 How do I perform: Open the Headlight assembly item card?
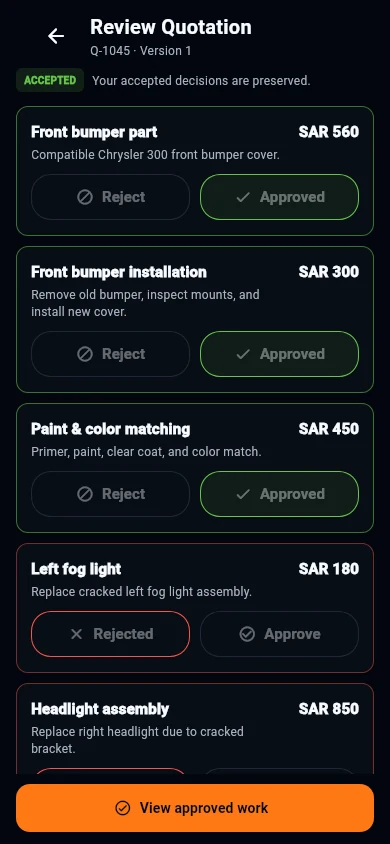pos(195,729)
